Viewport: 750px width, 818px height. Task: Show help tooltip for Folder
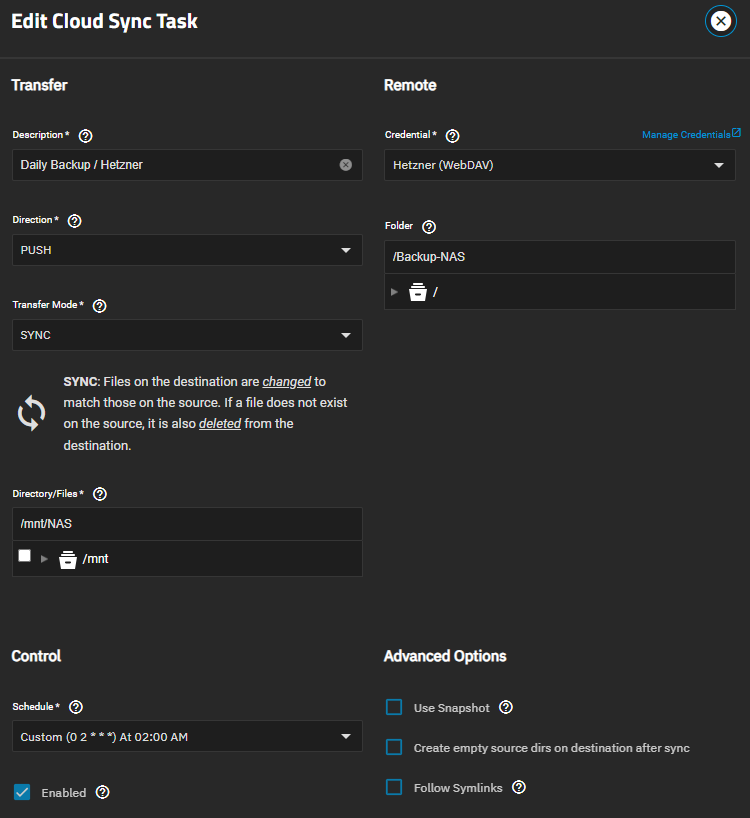429,227
